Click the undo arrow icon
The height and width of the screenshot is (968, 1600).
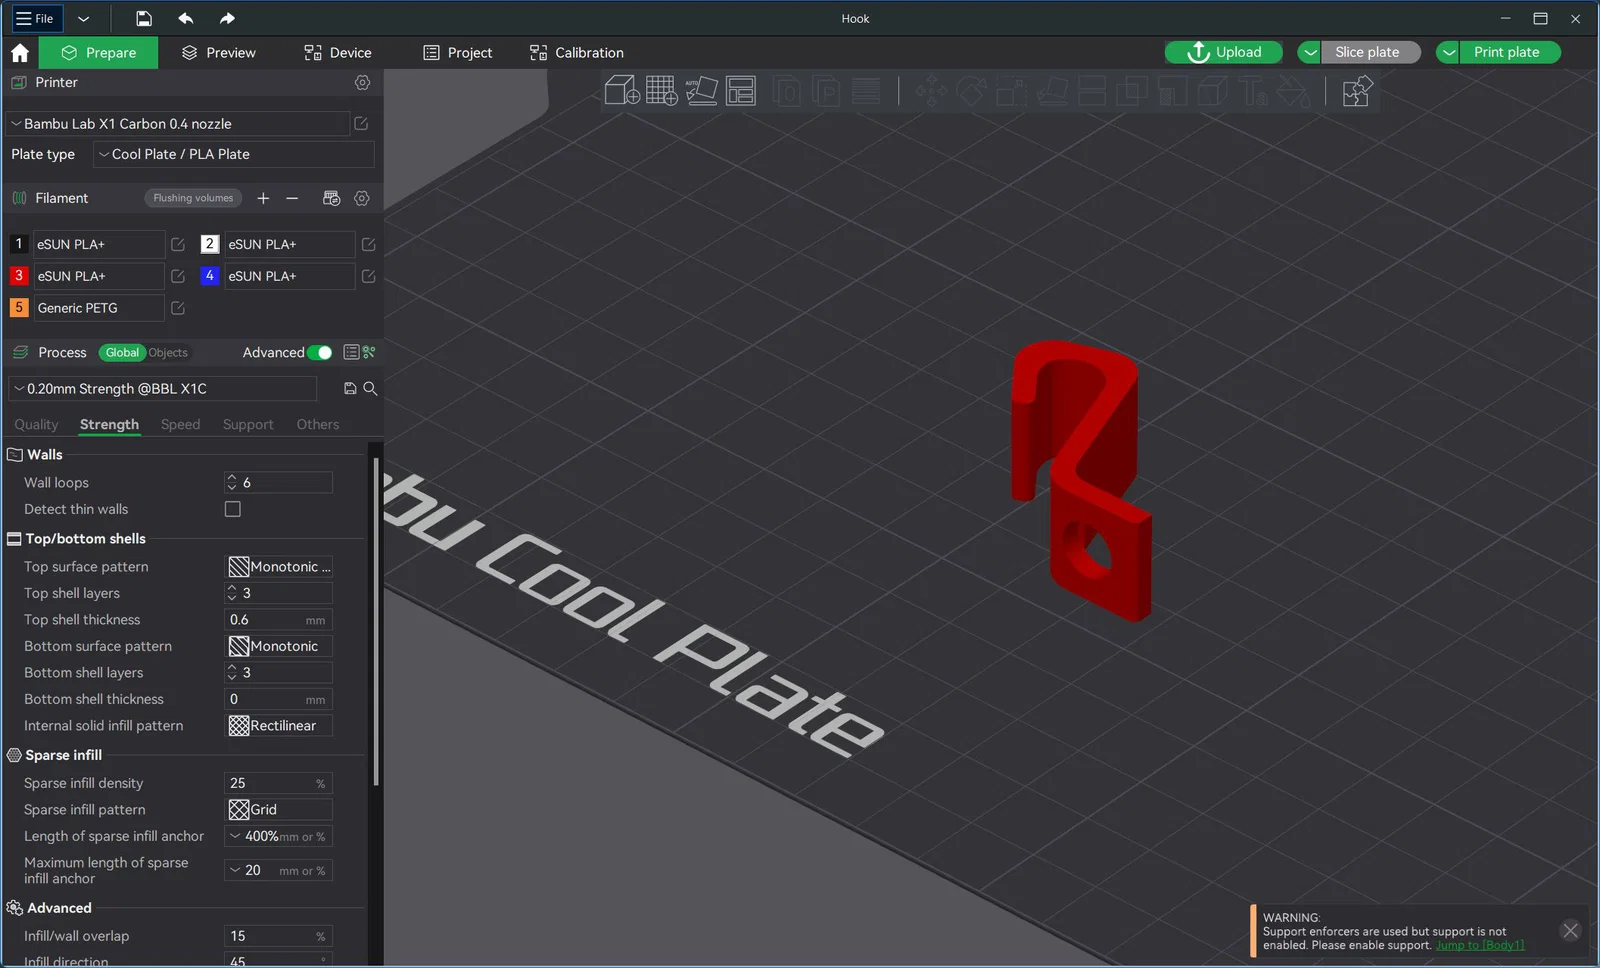(186, 18)
